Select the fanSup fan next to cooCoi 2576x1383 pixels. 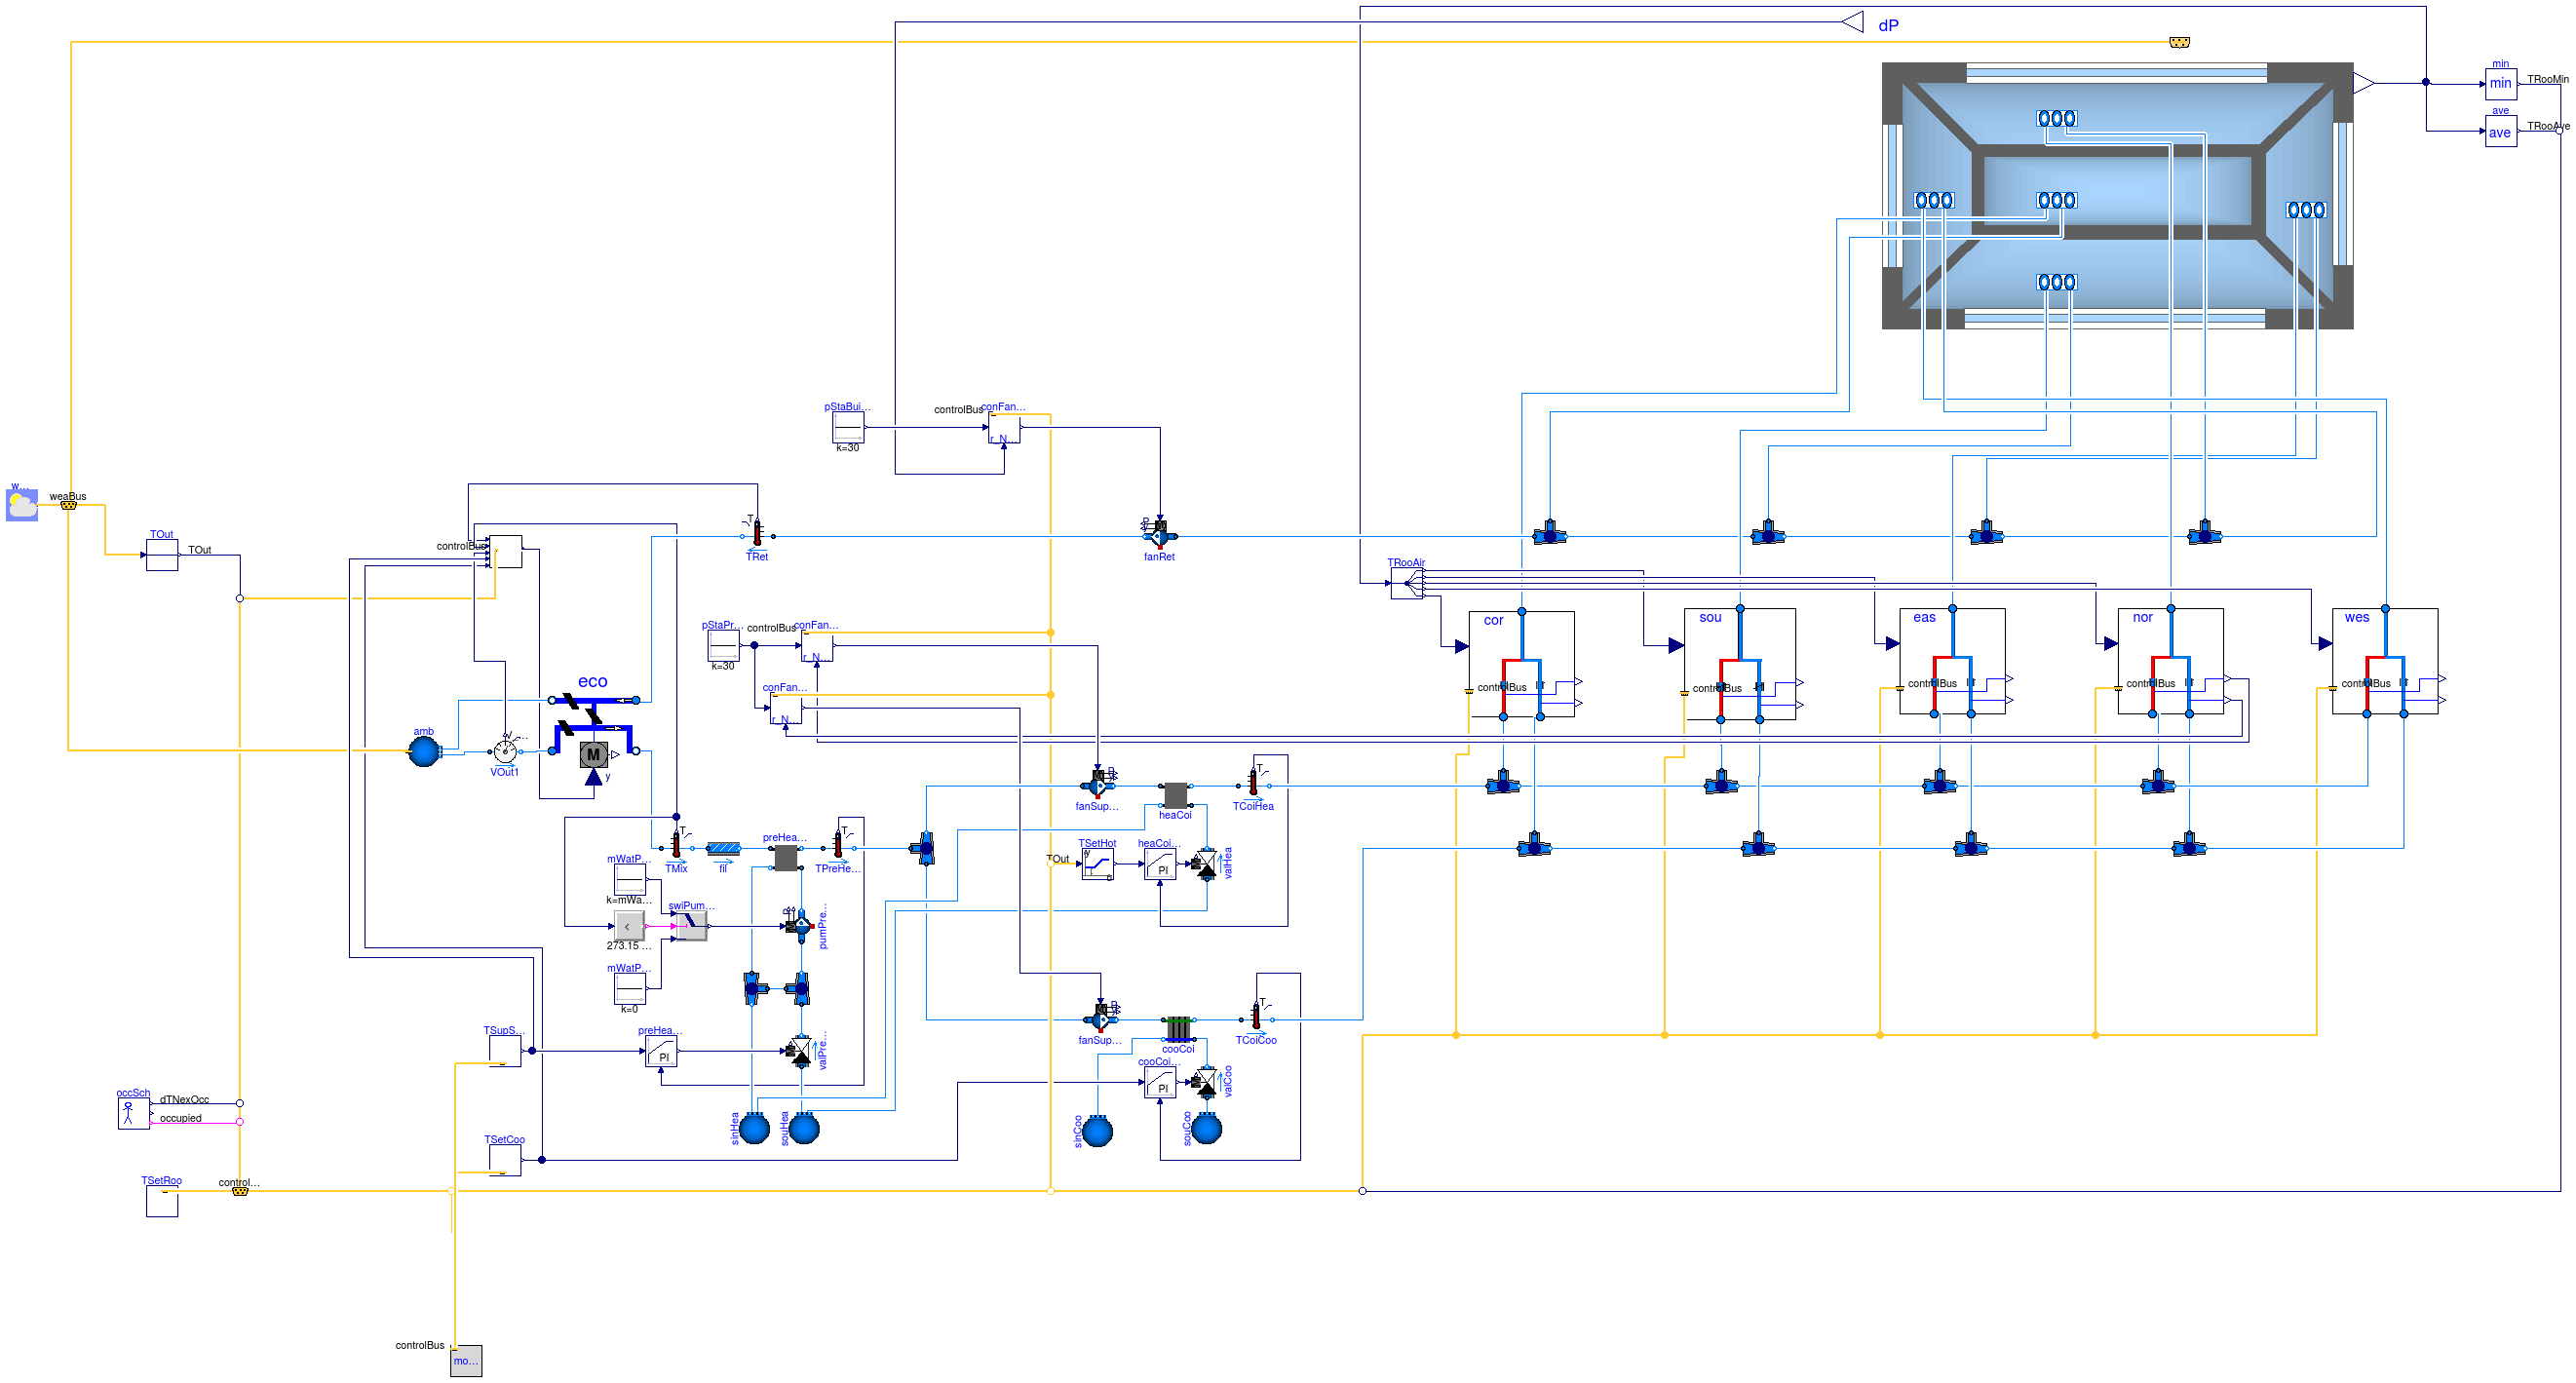pyautogui.click(x=1101, y=1020)
